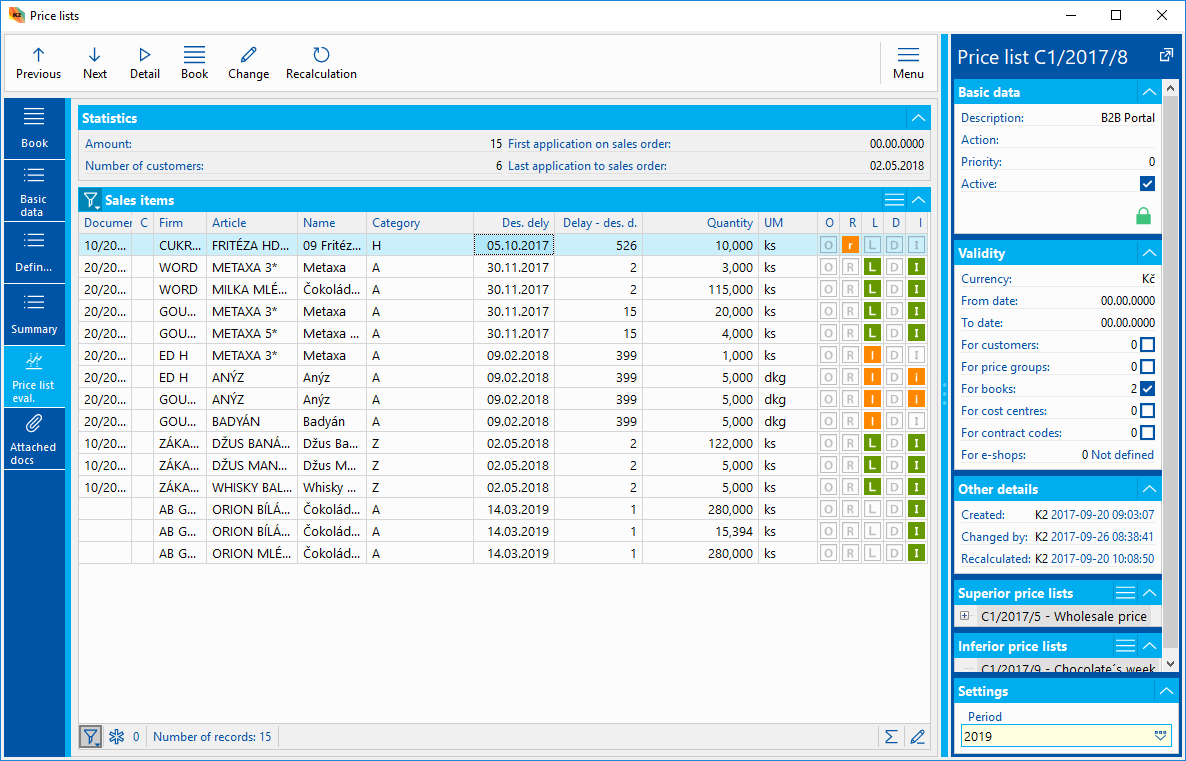Collapse the Settings section
This screenshot has height=761, width=1186.
[x=1166, y=691]
